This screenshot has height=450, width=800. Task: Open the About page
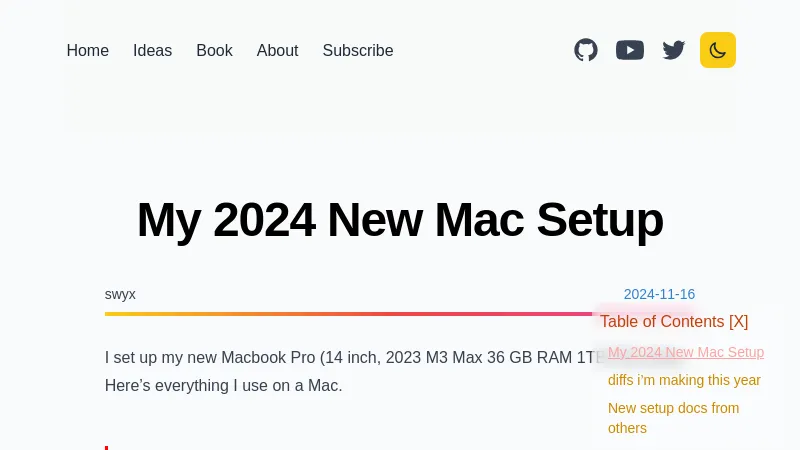(x=277, y=50)
